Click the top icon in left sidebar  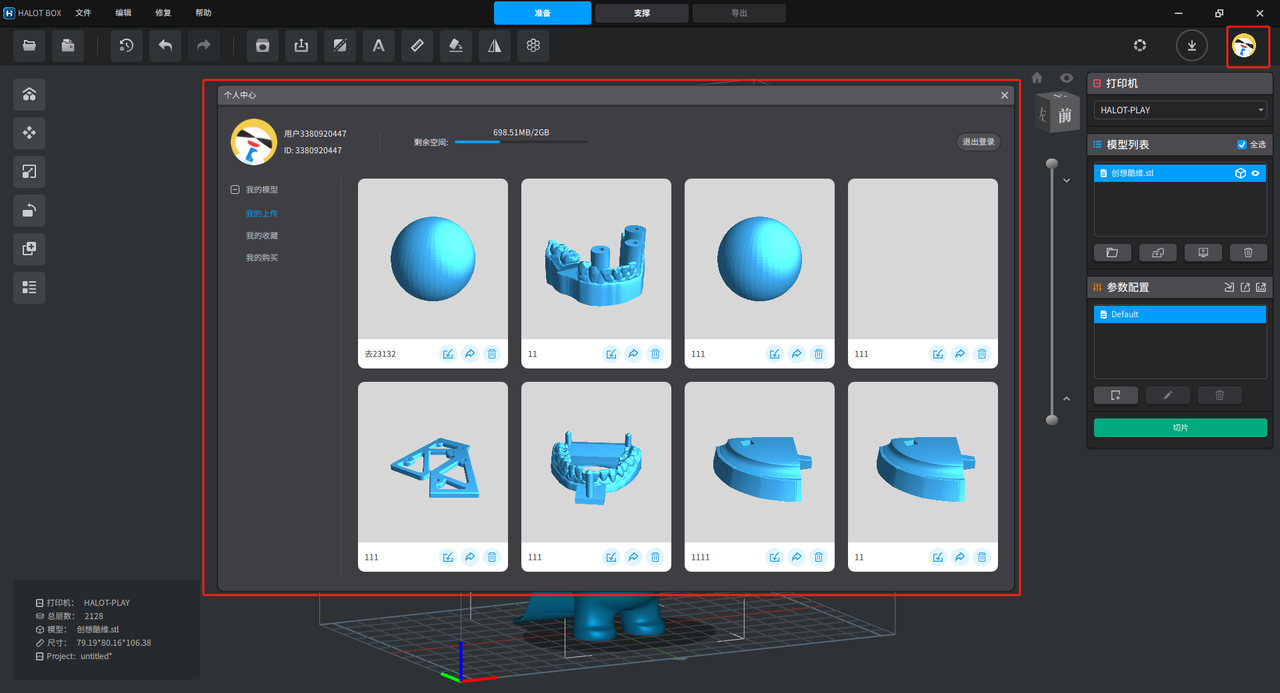(x=29, y=94)
